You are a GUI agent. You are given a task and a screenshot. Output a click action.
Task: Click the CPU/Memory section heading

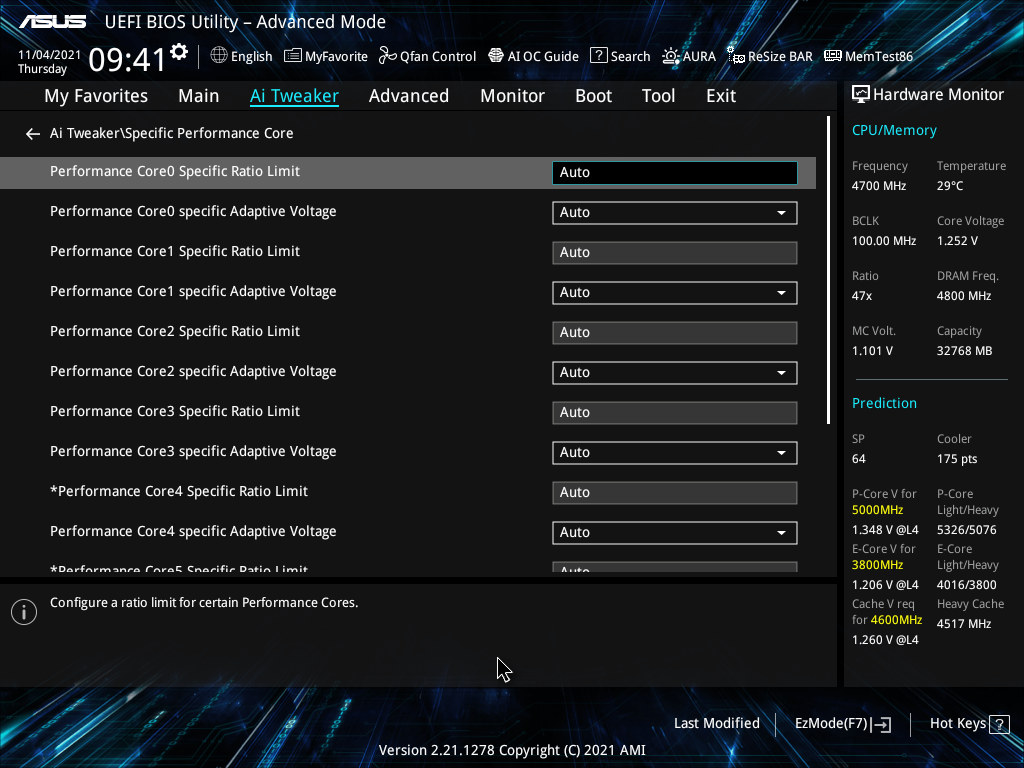894,131
